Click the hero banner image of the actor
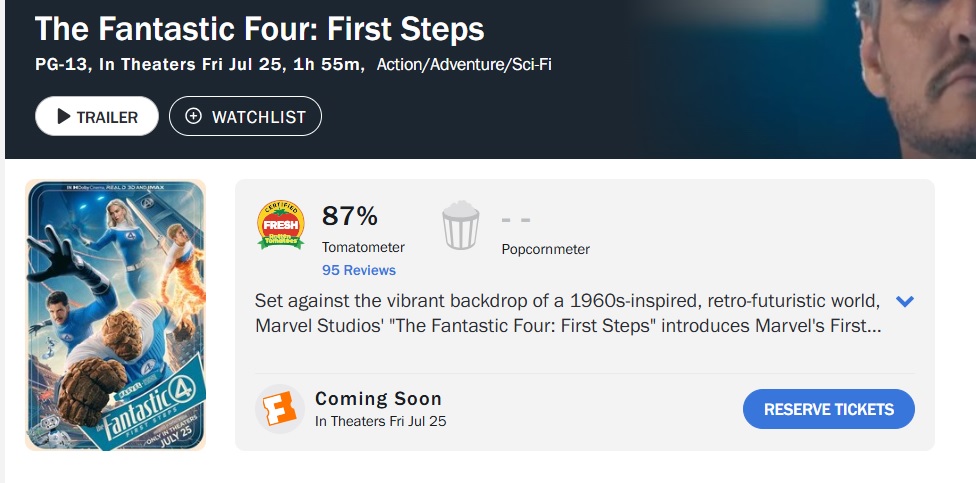The width and height of the screenshot is (976, 483). [900, 80]
